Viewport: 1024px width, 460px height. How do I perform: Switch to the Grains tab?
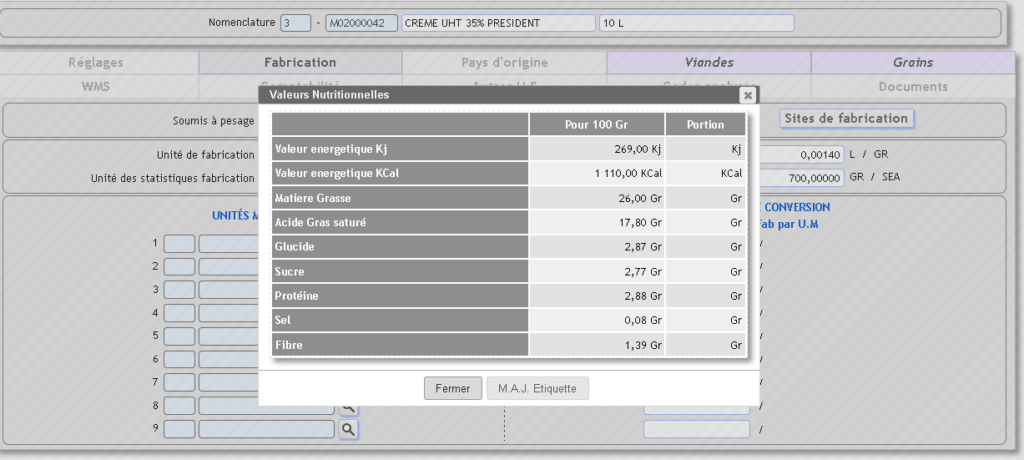click(912, 62)
